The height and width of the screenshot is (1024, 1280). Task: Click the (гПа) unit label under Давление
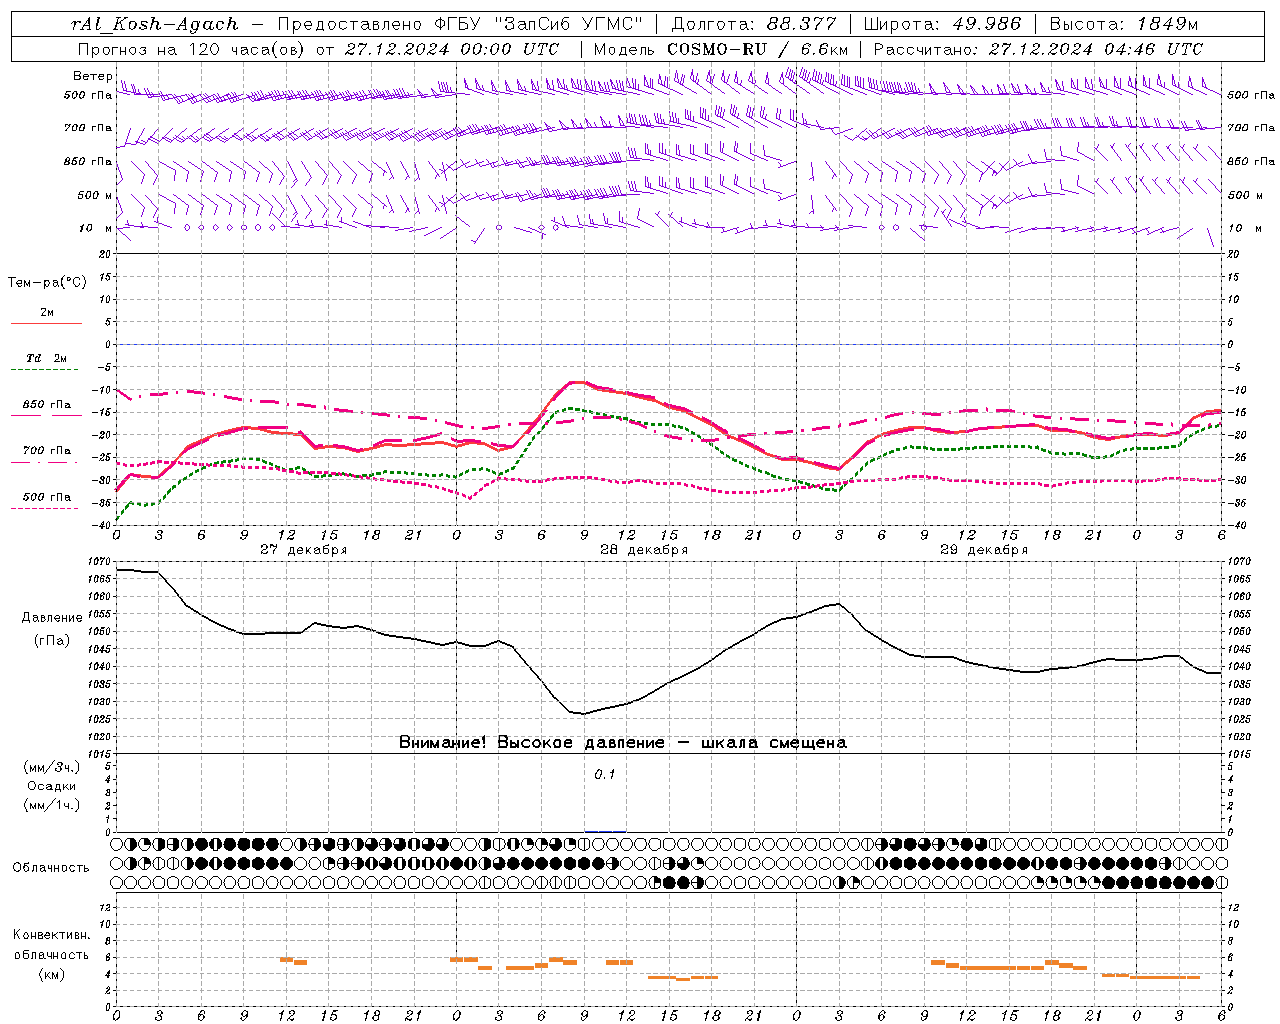click(52, 640)
